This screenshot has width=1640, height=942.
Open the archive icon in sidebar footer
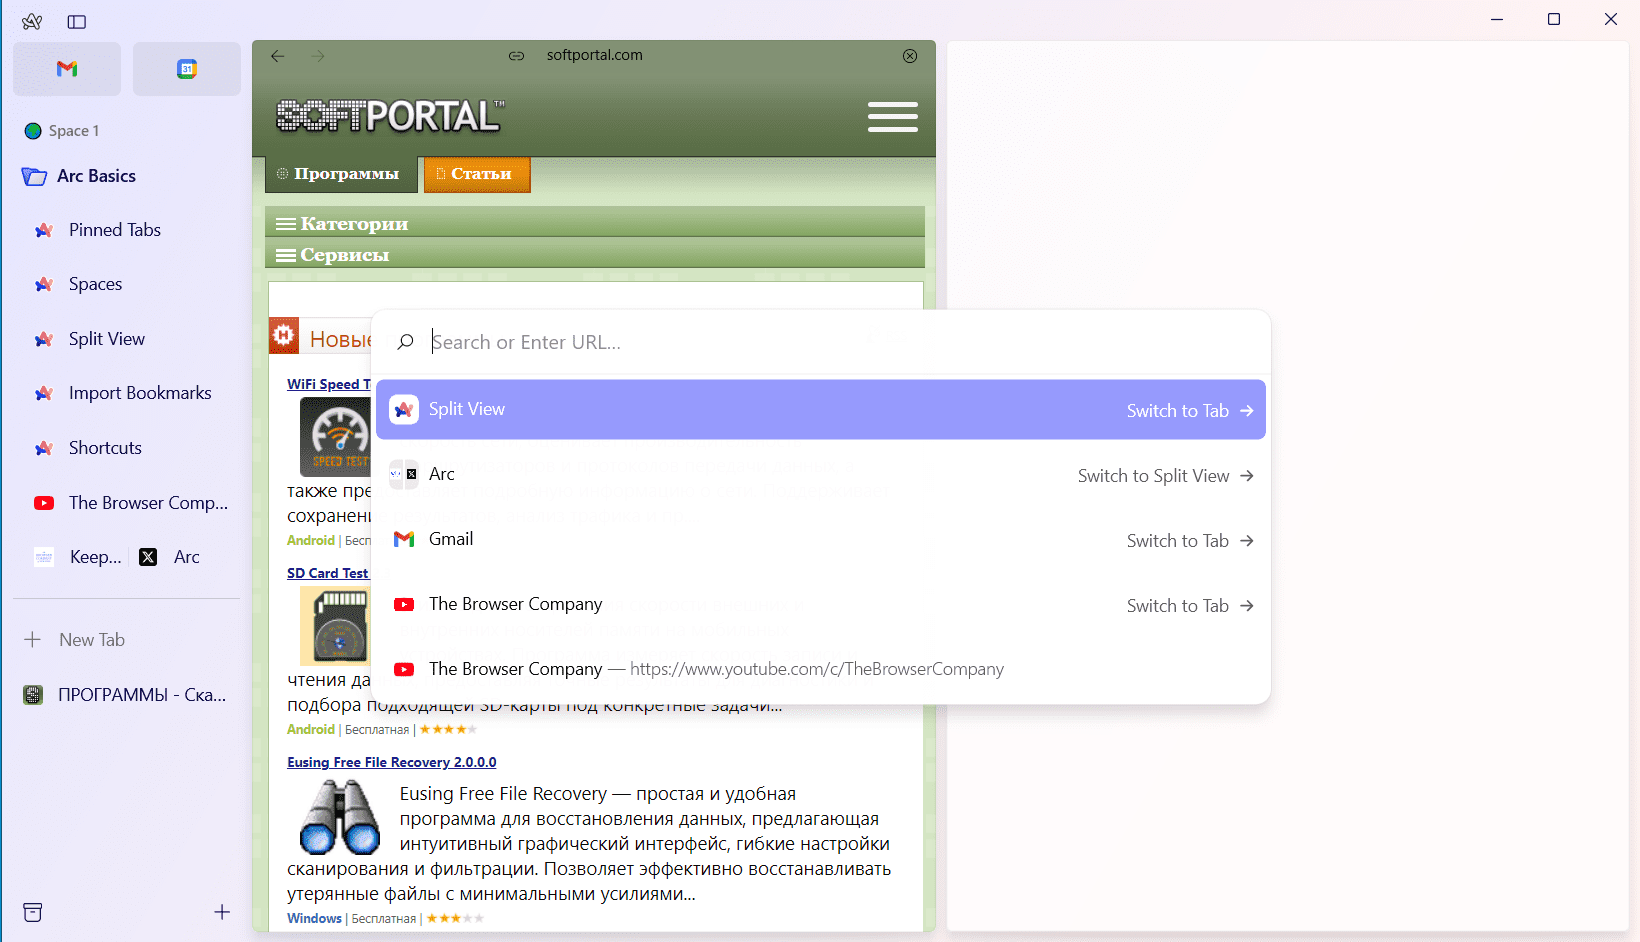(33, 912)
